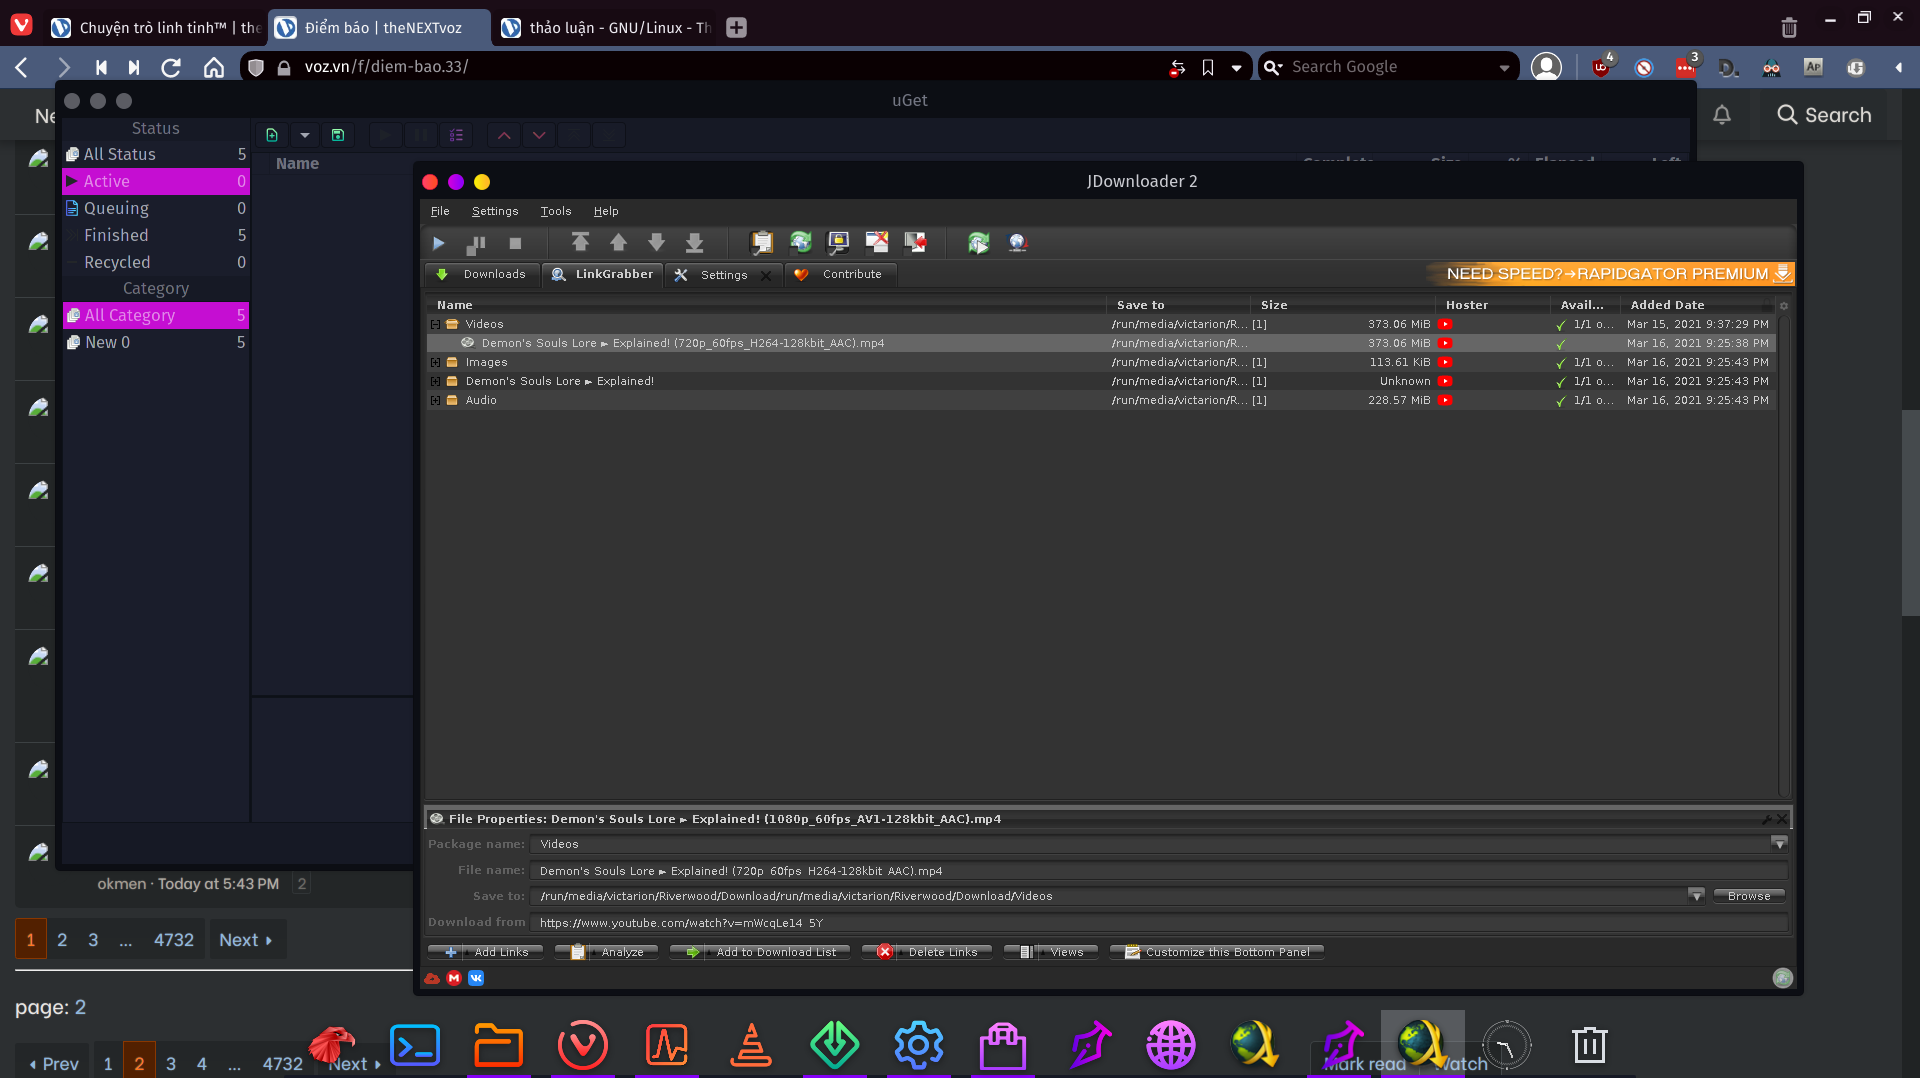Open Package name dropdown in File Properties
This screenshot has height=1078, width=1920.
pos(1778,844)
